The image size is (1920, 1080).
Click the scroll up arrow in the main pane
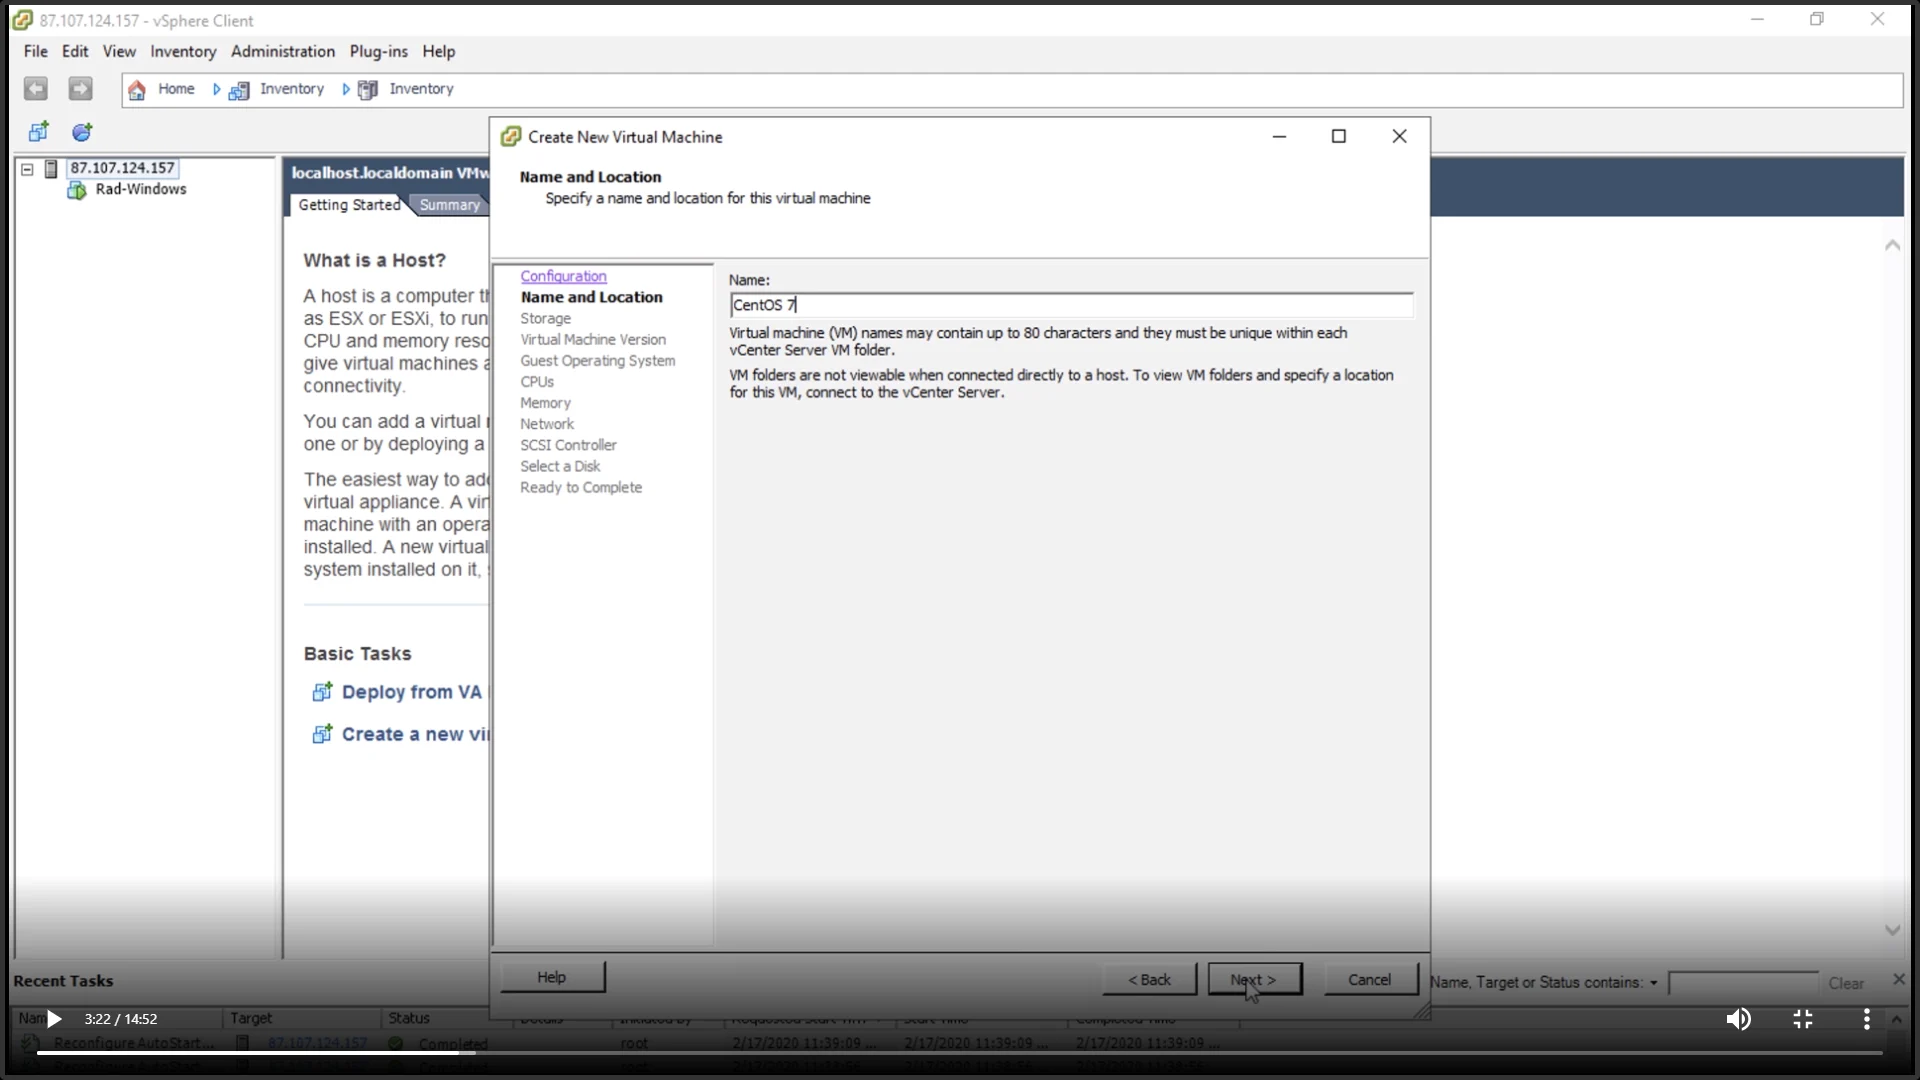click(x=1892, y=245)
